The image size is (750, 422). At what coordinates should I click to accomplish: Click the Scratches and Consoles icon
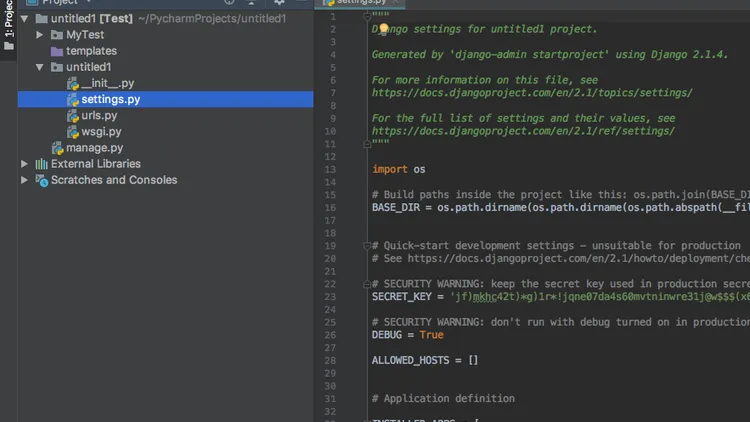pos(42,180)
